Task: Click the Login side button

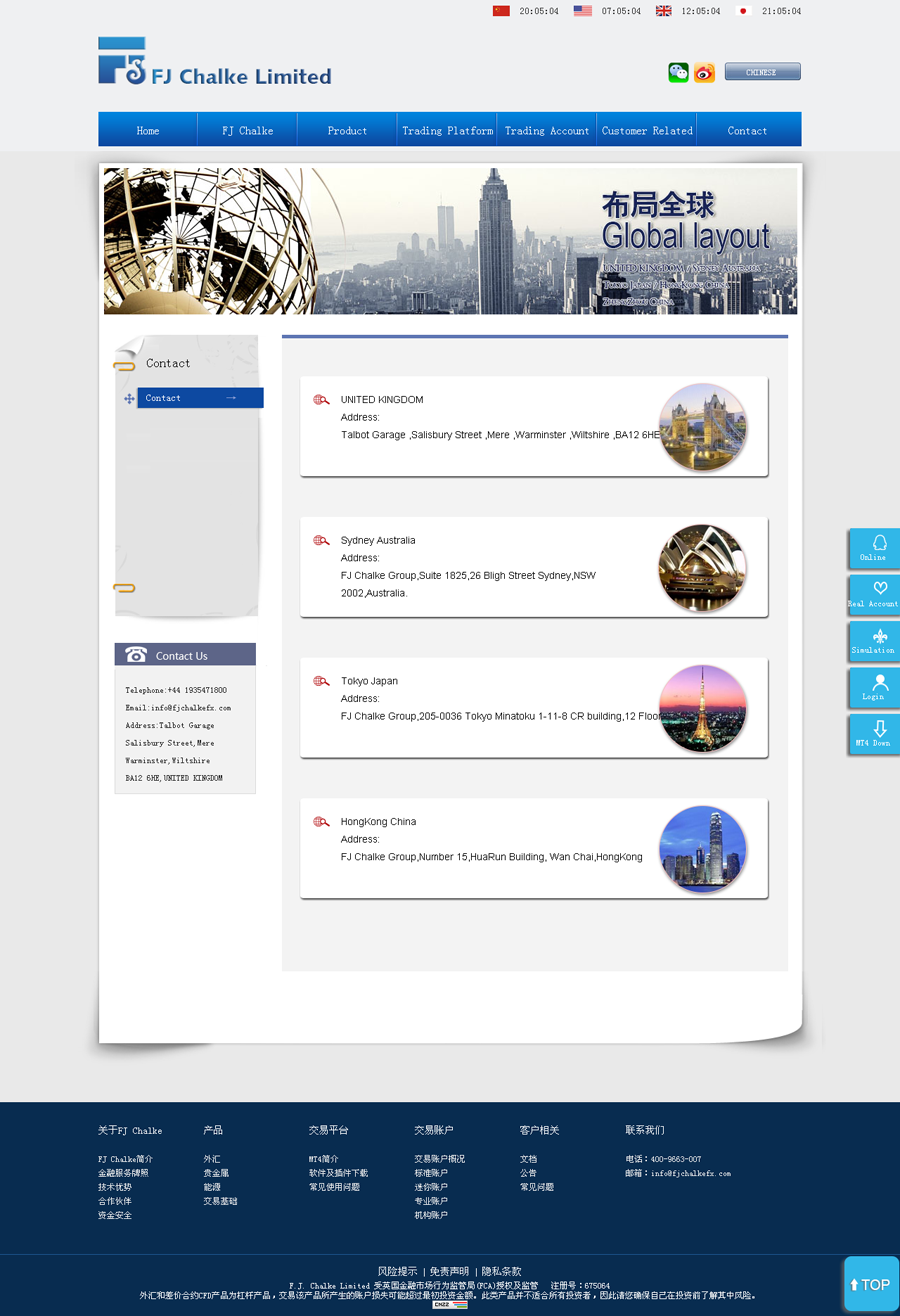Action: (x=874, y=688)
